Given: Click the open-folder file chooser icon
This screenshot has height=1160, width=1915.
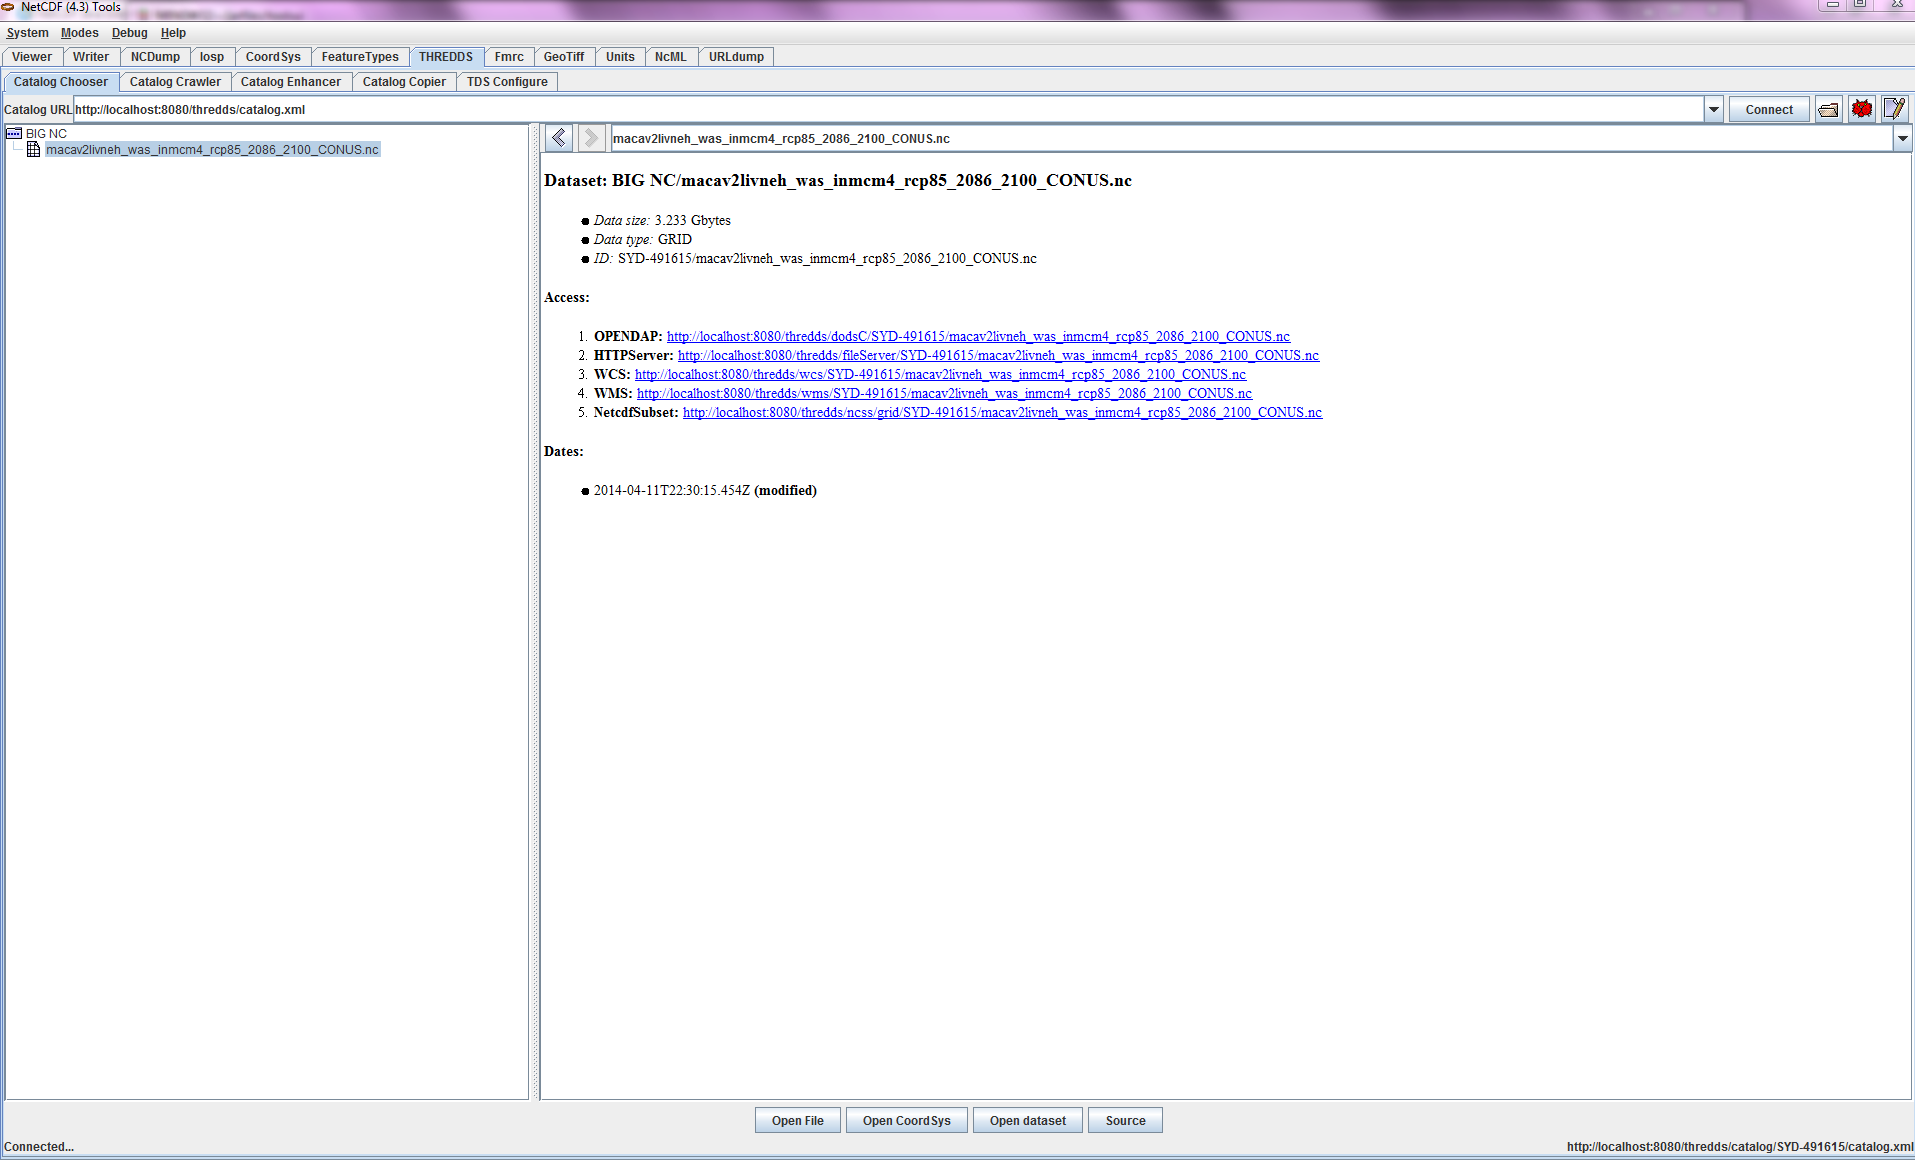Looking at the screenshot, I should [1828, 110].
